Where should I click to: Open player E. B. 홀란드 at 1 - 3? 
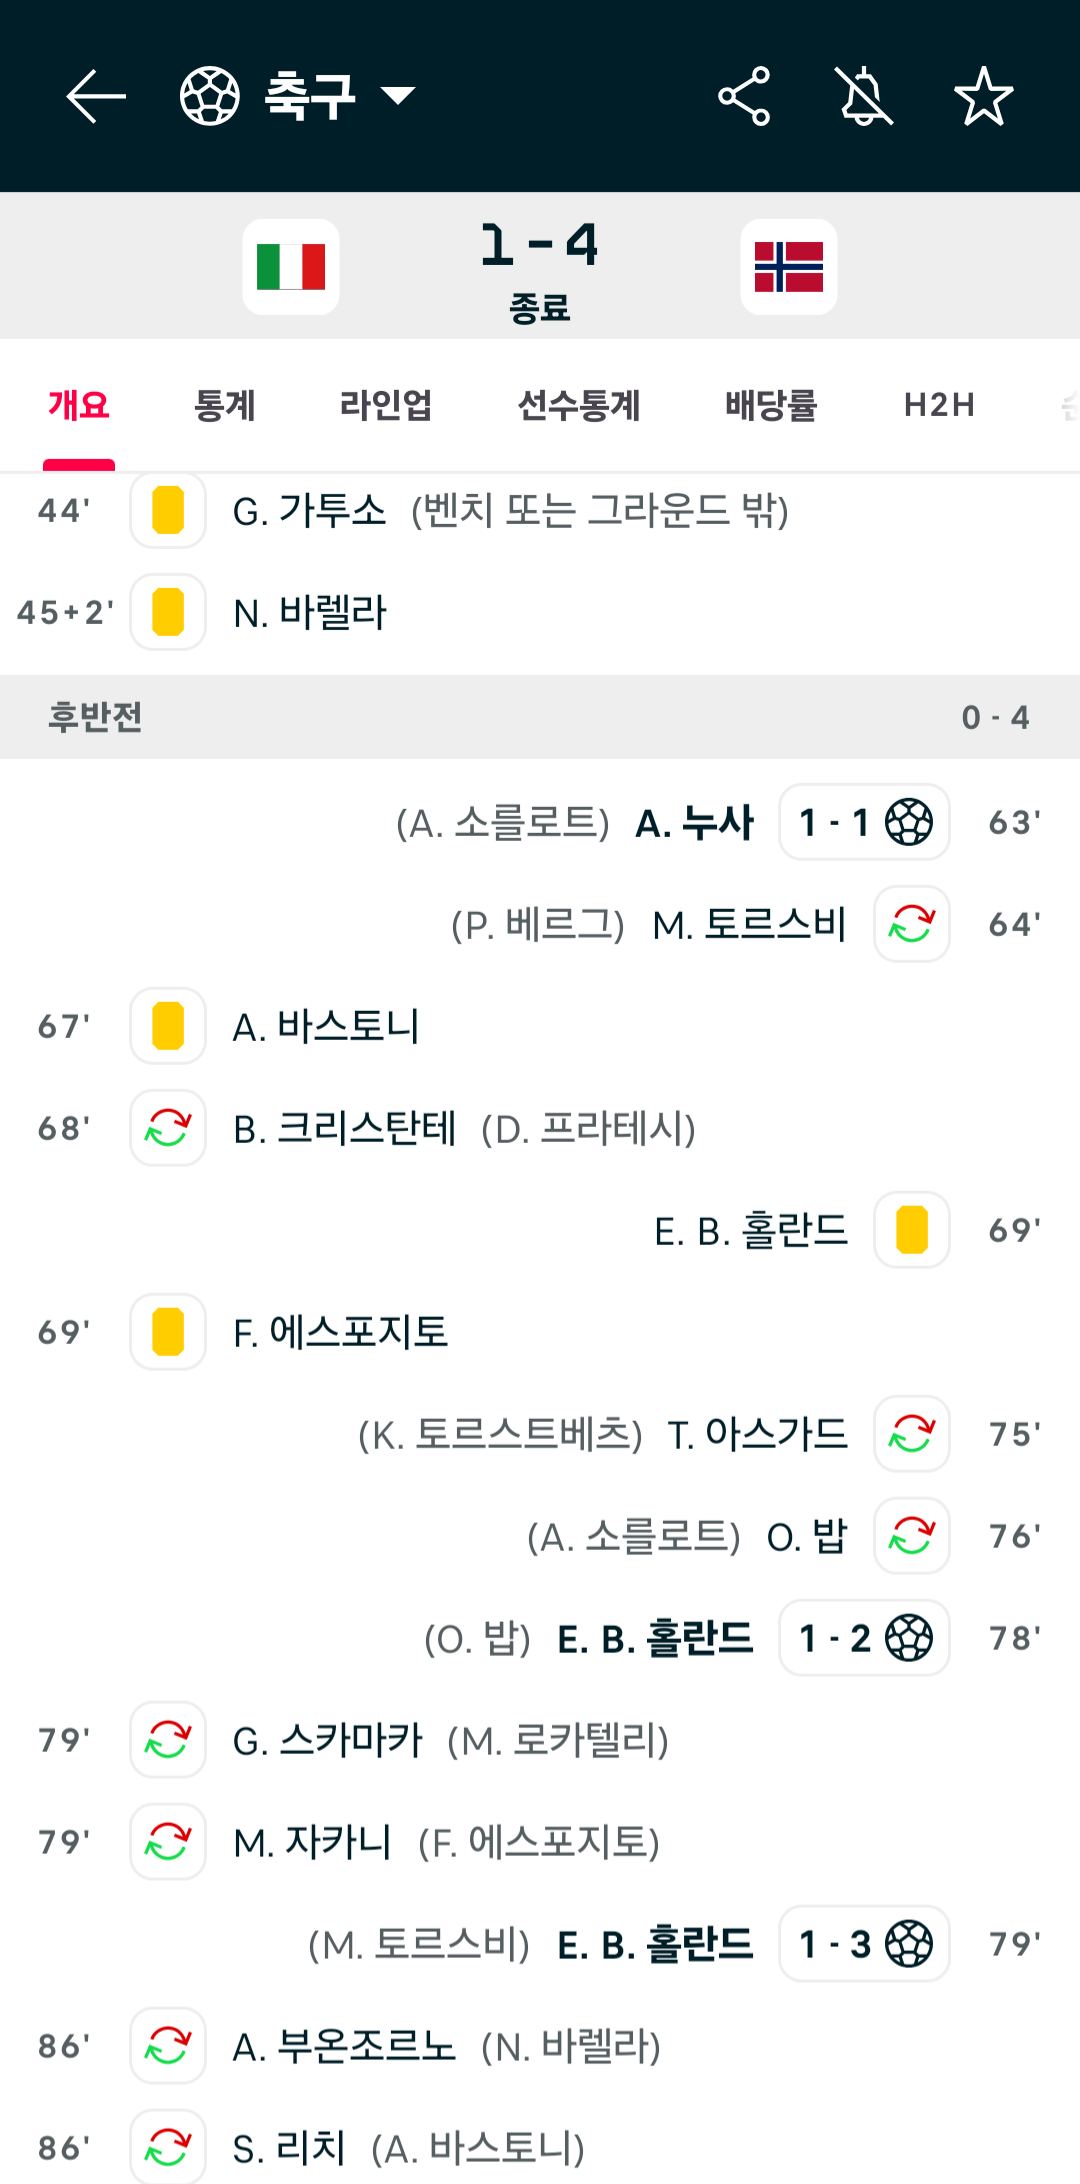[655, 1944]
